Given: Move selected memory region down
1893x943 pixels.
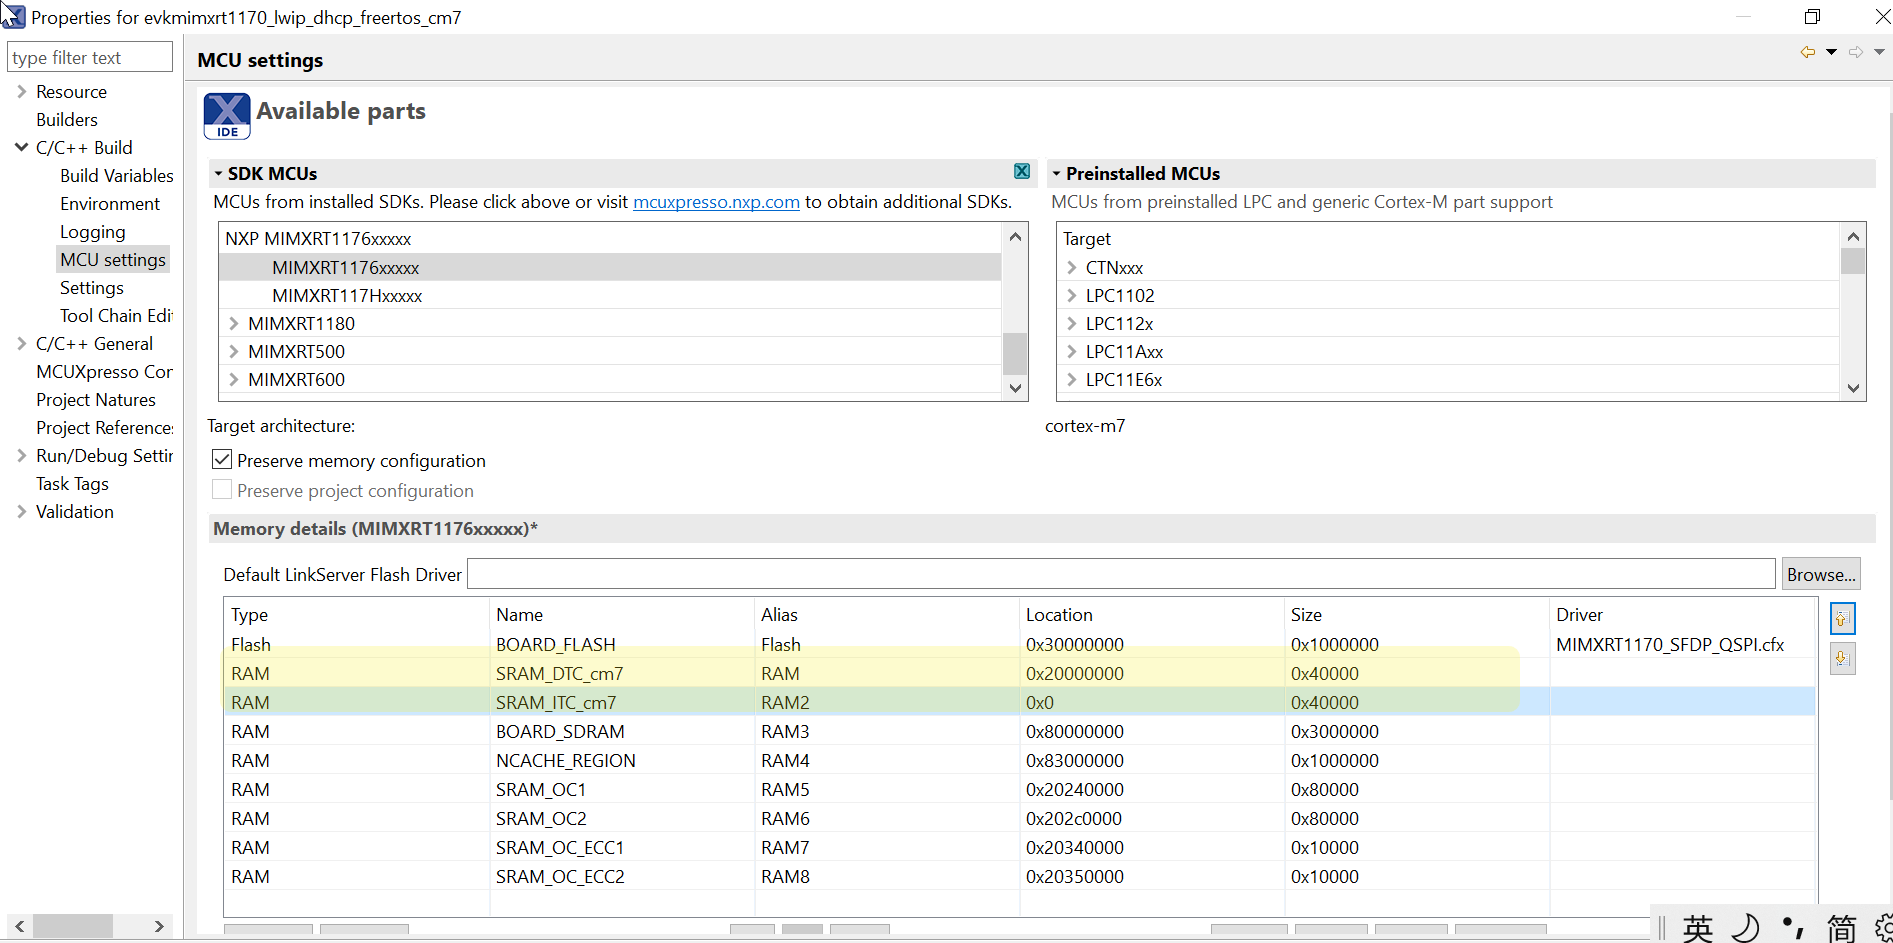Looking at the screenshot, I should [x=1842, y=658].
